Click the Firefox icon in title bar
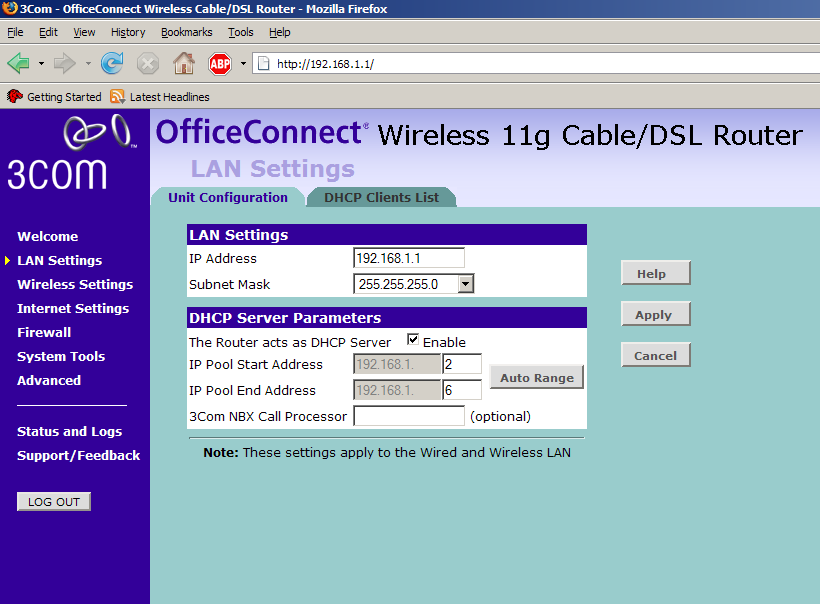This screenshot has width=820, height=604. coord(9,8)
